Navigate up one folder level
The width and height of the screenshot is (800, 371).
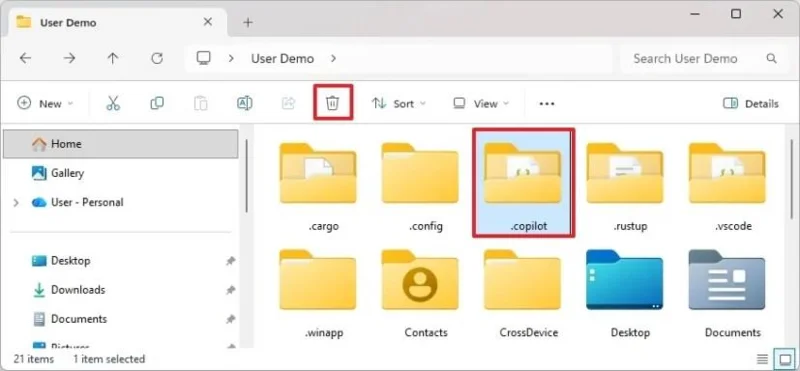click(x=113, y=58)
